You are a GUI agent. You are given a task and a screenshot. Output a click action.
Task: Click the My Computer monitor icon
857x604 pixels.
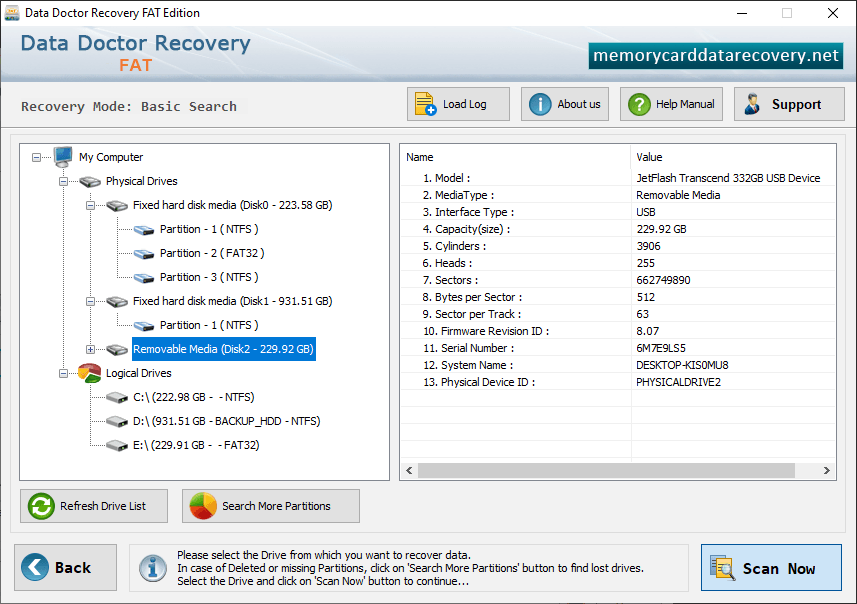click(63, 157)
